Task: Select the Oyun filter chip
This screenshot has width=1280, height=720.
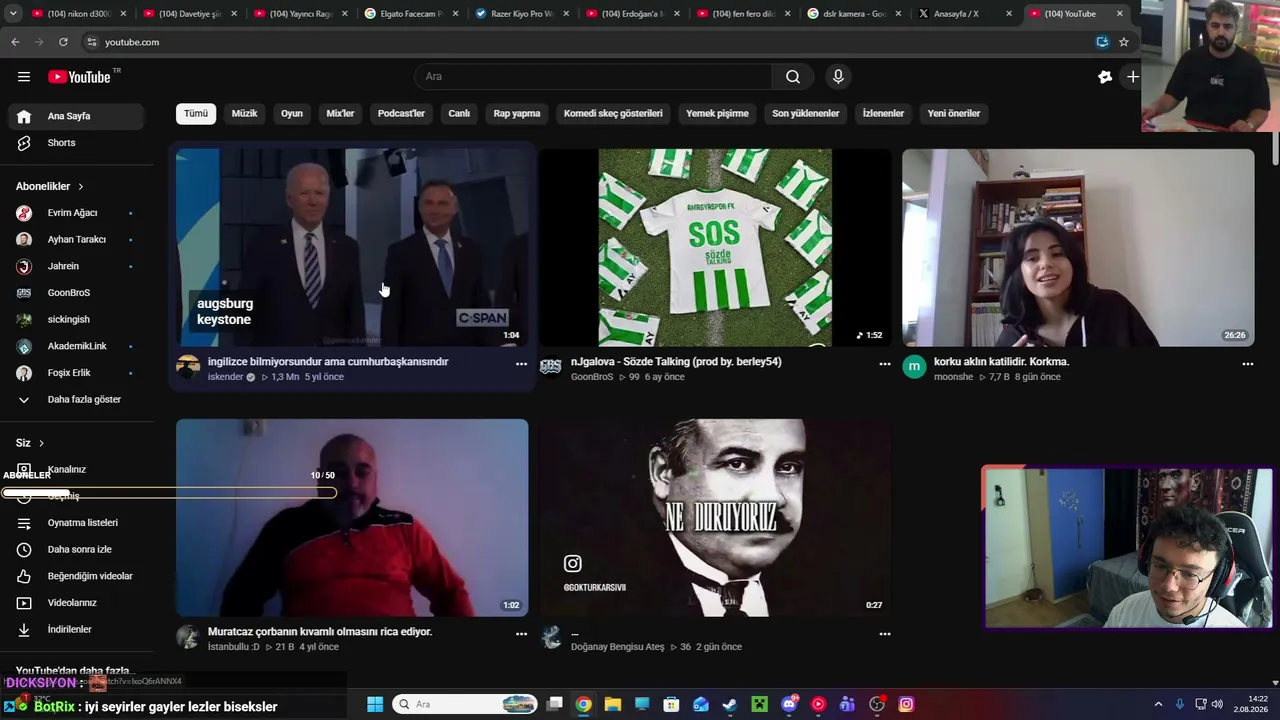Action: [292, 113]
